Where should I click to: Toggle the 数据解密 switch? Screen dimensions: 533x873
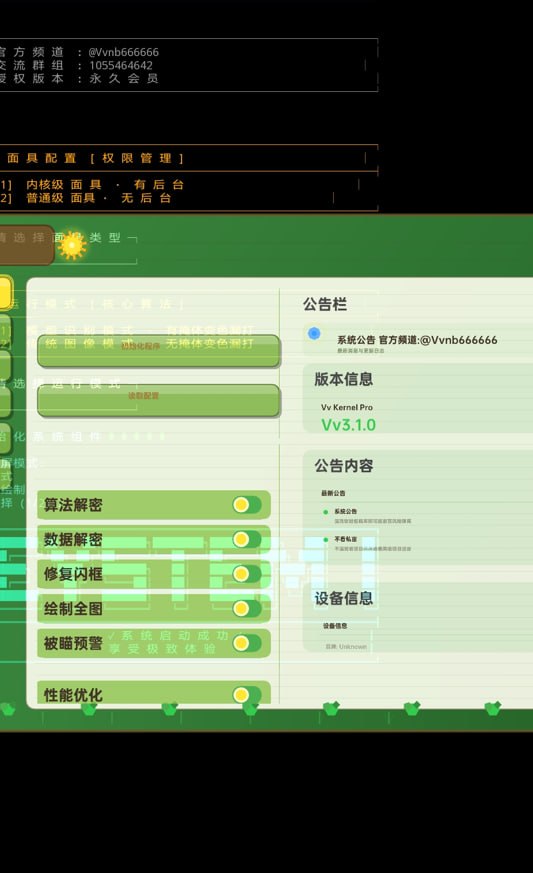point(247,540)
